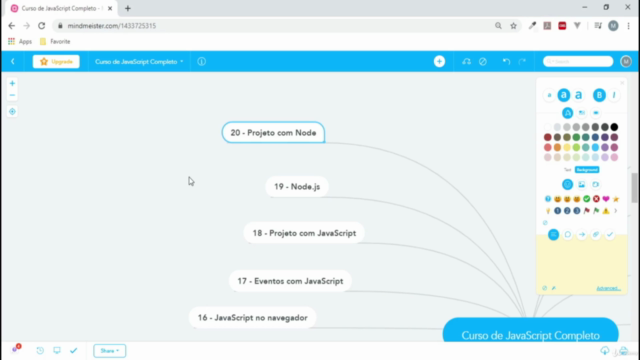Screen dimensions: 640x360
Task: Show more icons with the right chevron
Action: point(616,211)
